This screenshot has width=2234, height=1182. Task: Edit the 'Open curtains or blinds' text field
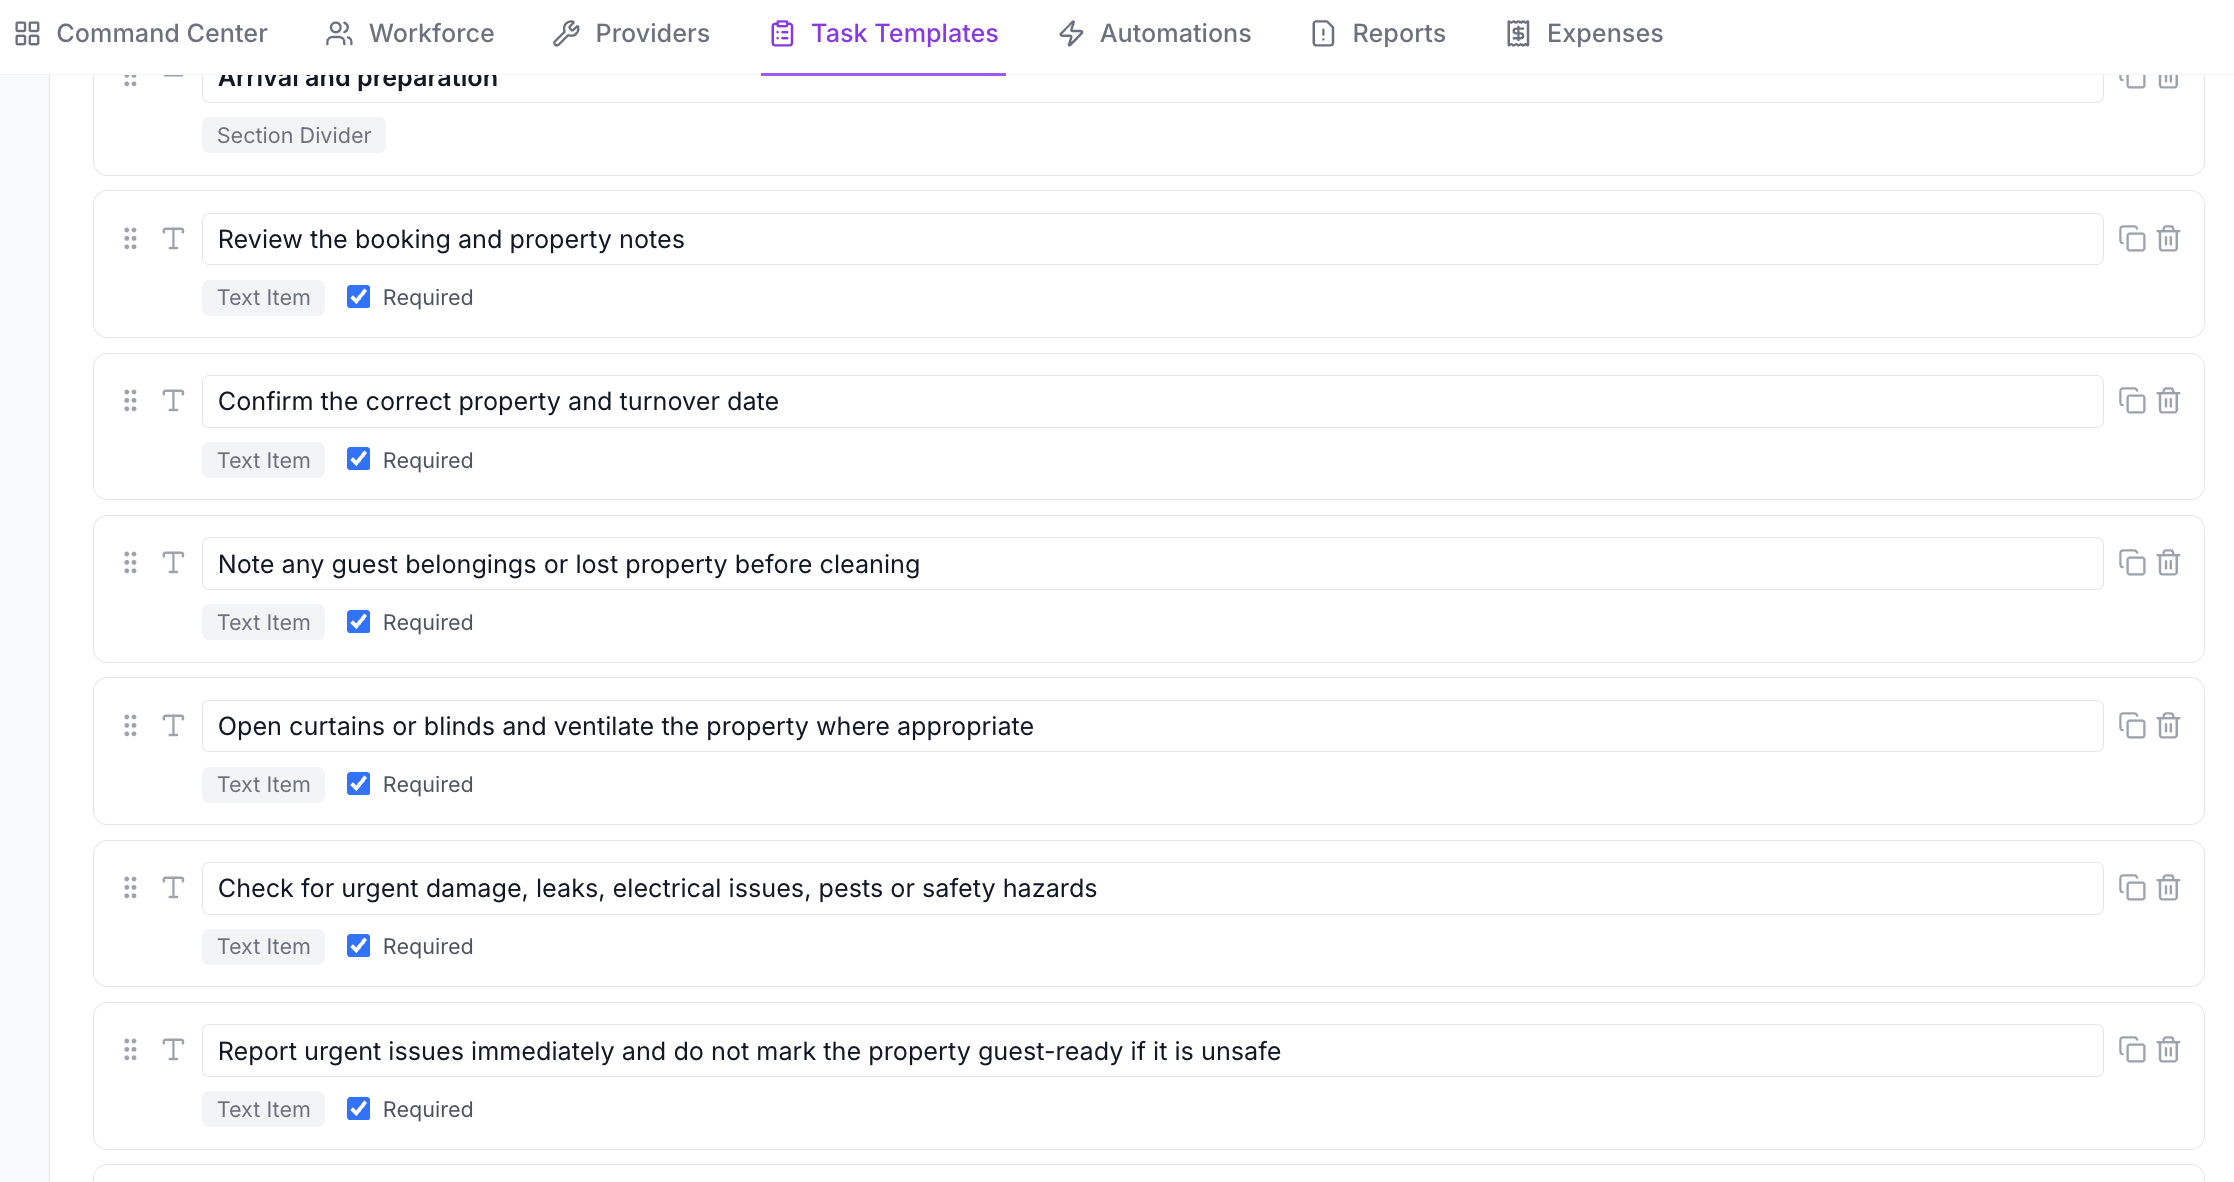click(1152, 726)
